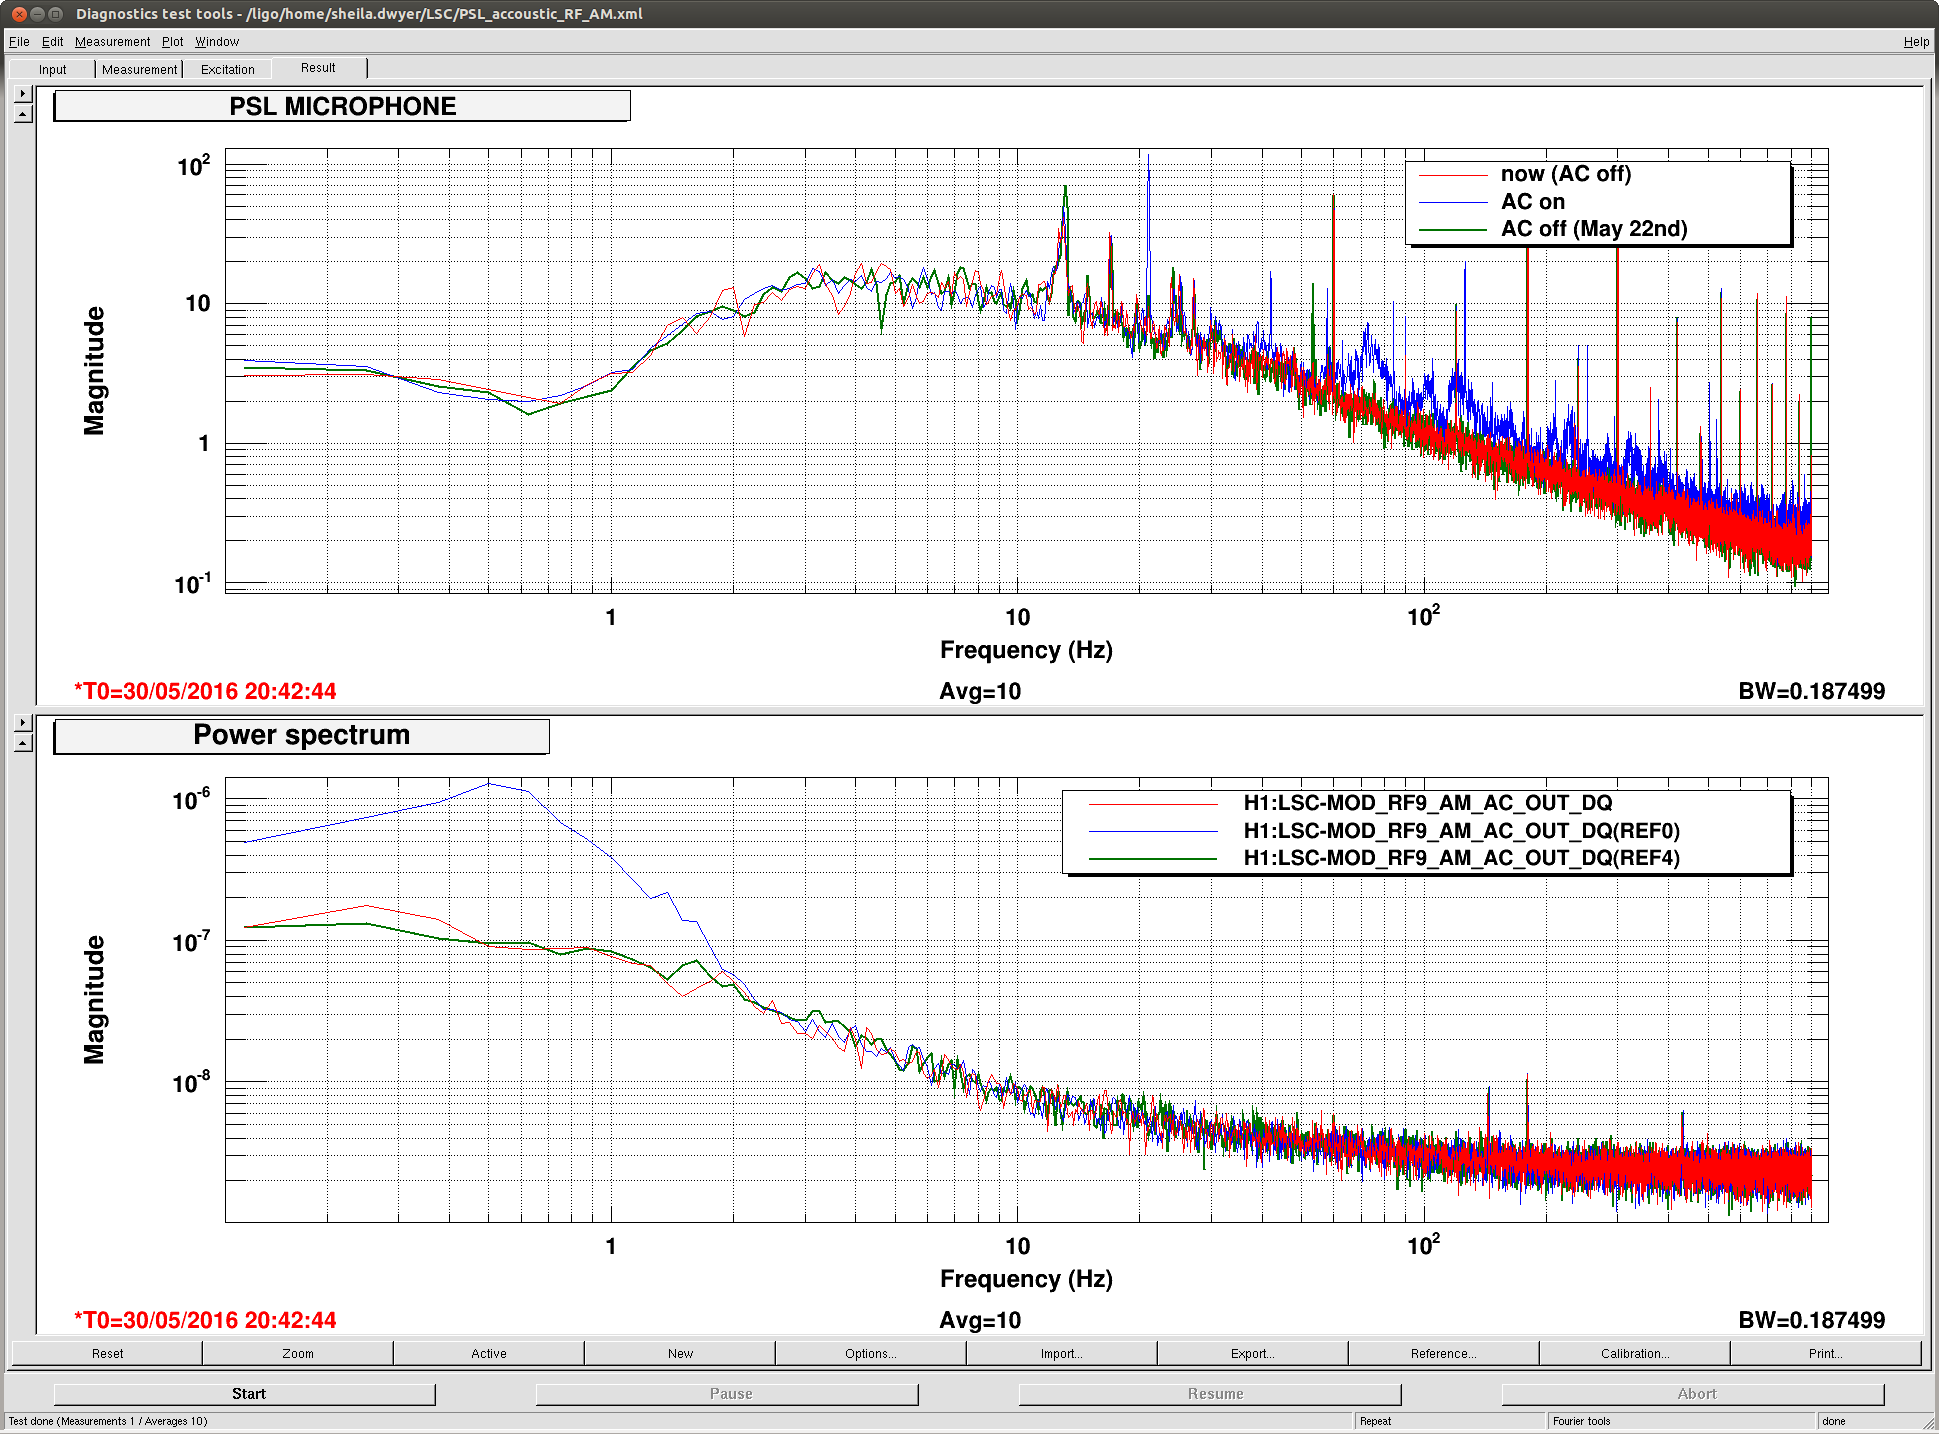Screen dimensions: 1939x1434
Task: Click the up-arrow icon beside PSL MICROPHONE plot
Action: pyautogui.click(x=23, y=114)
